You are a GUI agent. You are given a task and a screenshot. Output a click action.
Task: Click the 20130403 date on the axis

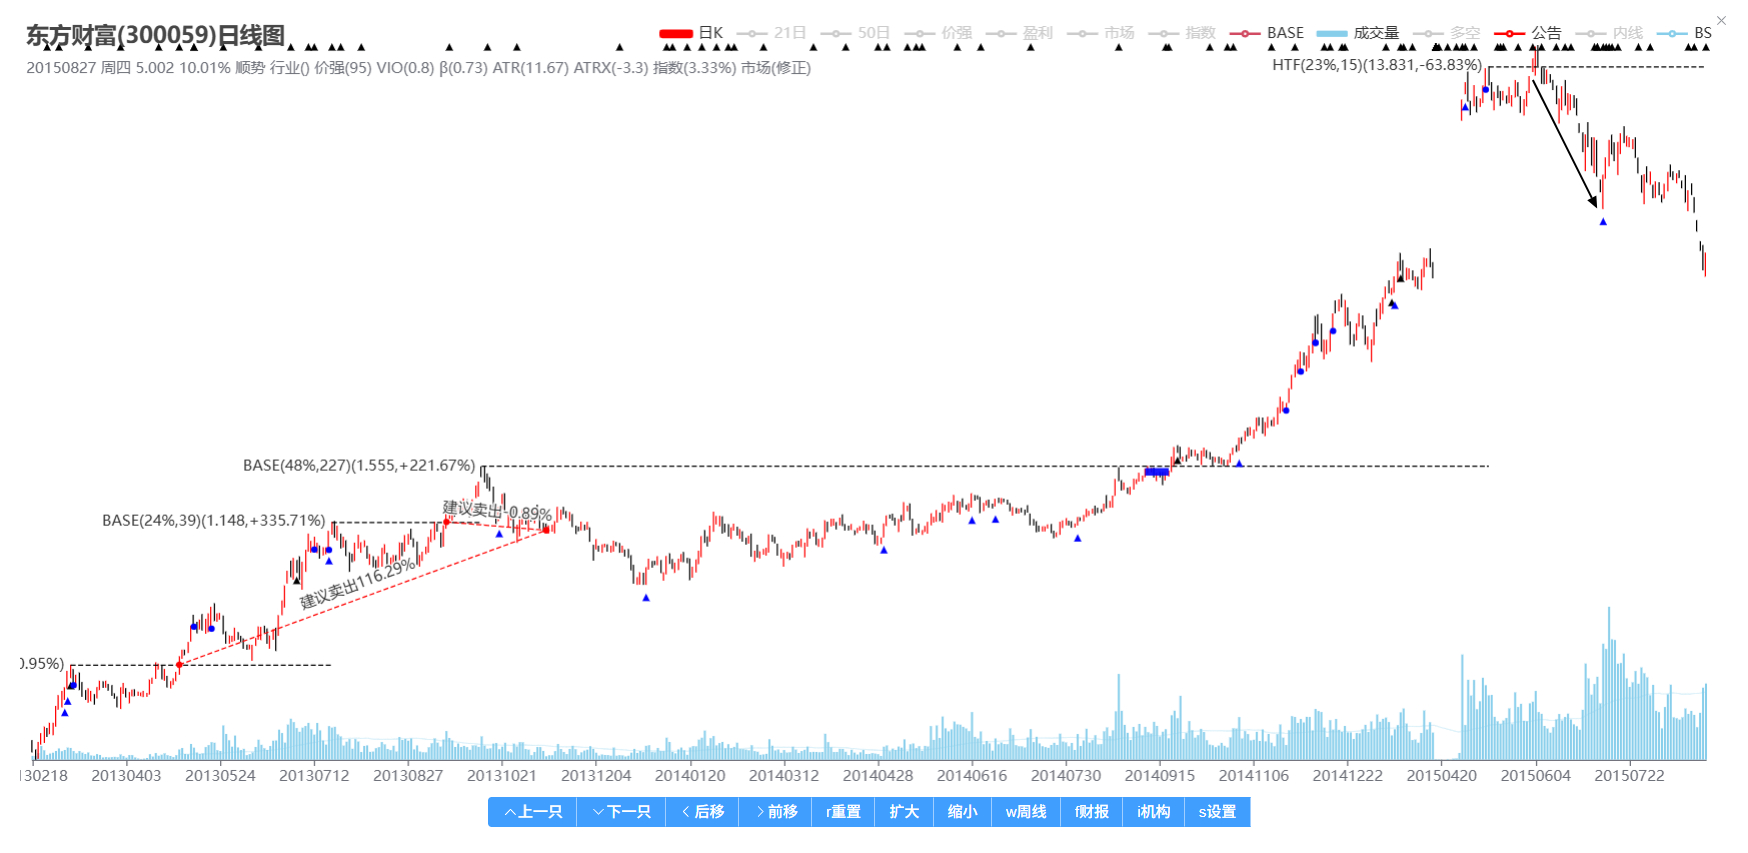[126, 776]
